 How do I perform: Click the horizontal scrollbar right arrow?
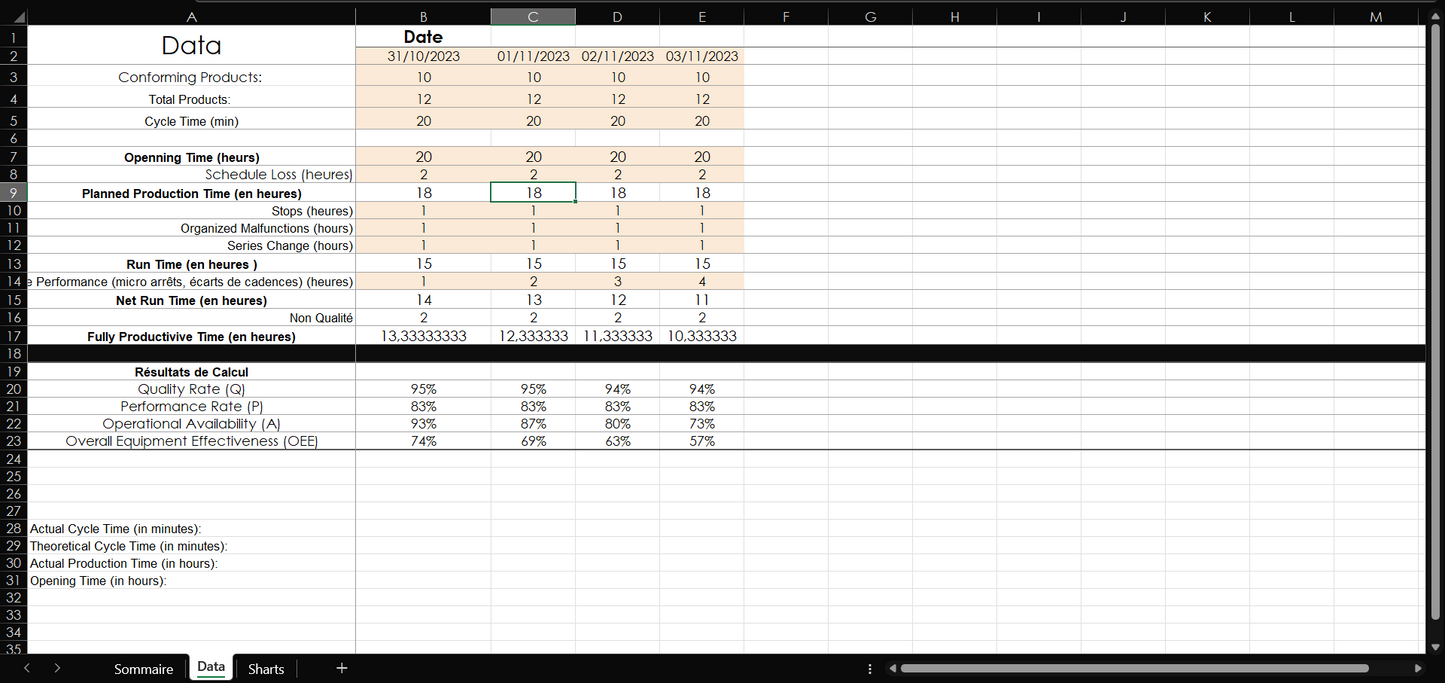1417,668
